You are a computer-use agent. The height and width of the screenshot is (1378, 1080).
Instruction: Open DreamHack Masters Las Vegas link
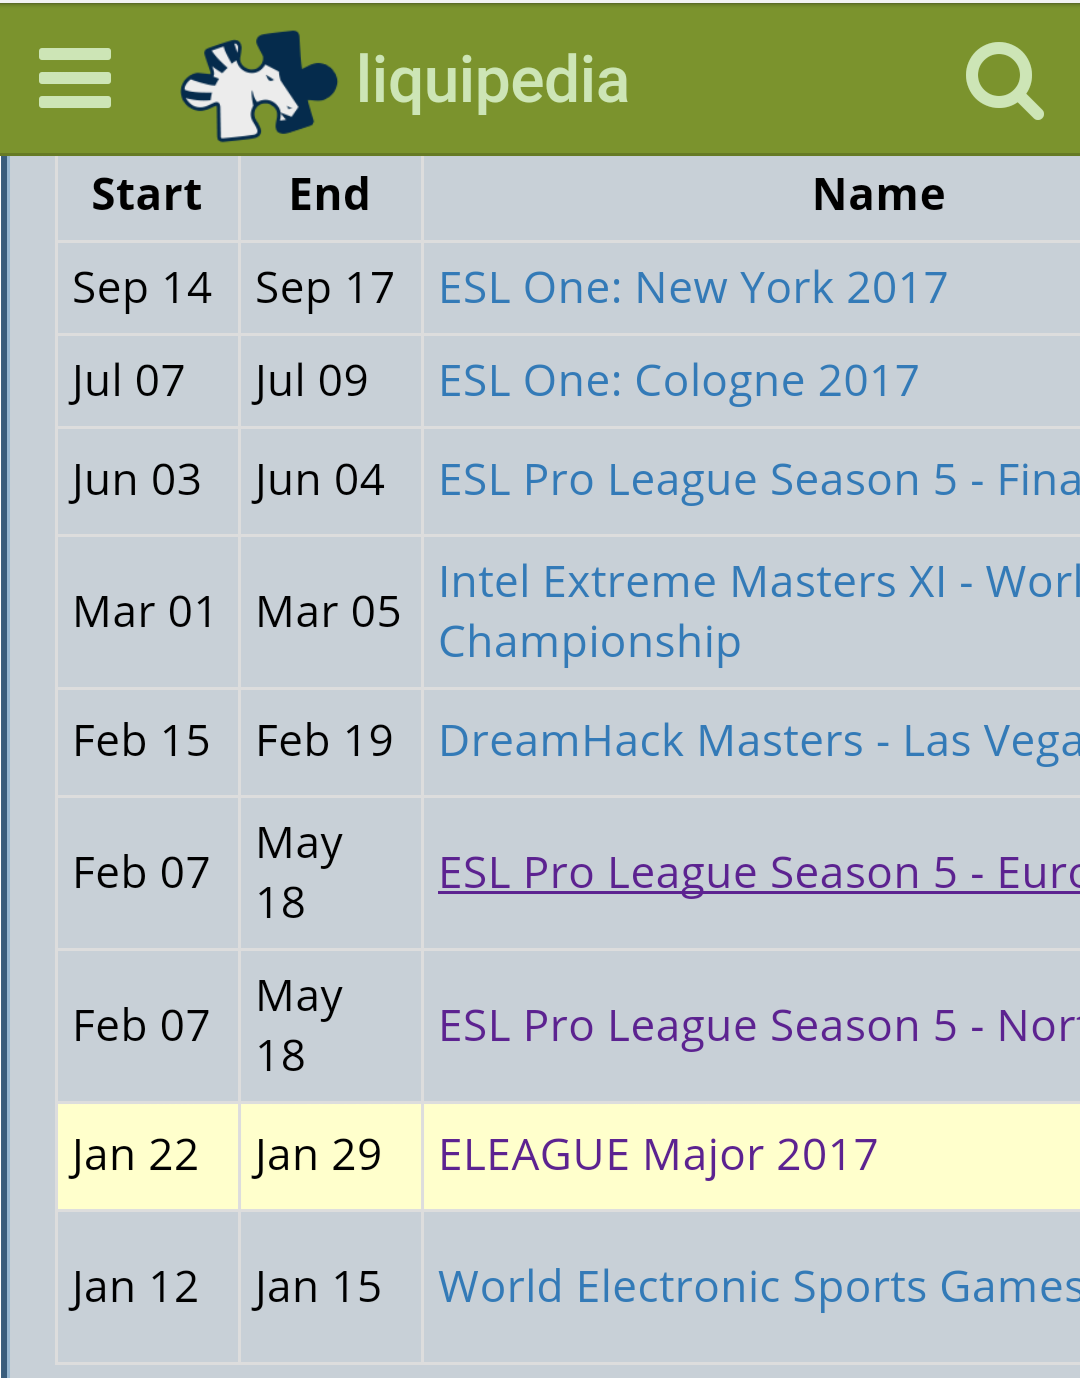pyautogui.click(x=759, y=741)
